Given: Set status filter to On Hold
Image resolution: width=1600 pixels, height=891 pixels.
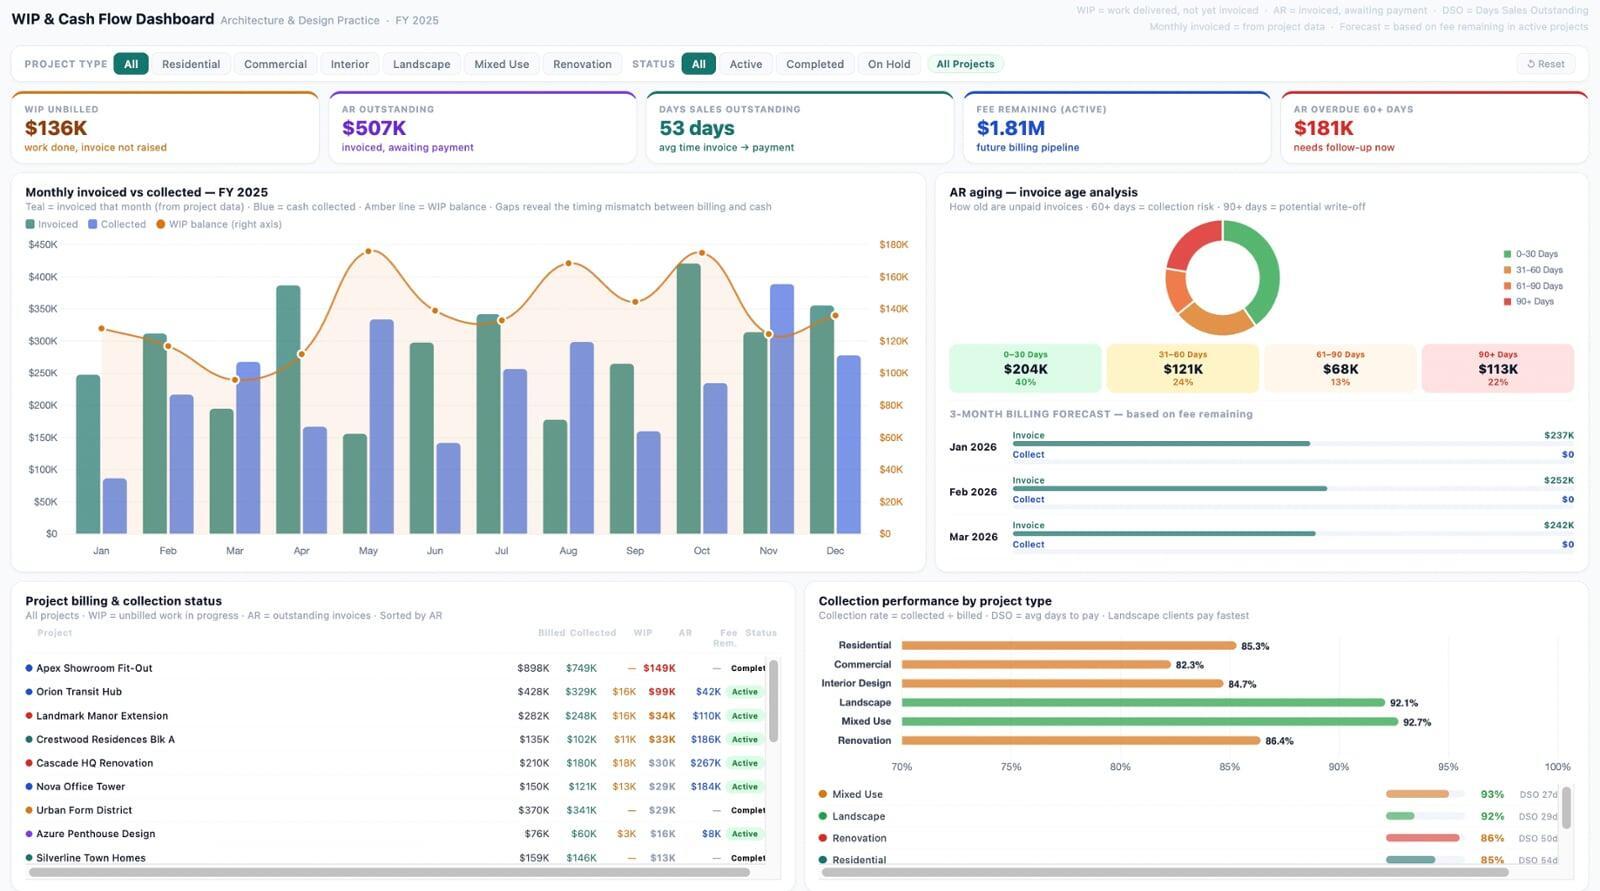Looking at the screenshot, I should 888,64.
